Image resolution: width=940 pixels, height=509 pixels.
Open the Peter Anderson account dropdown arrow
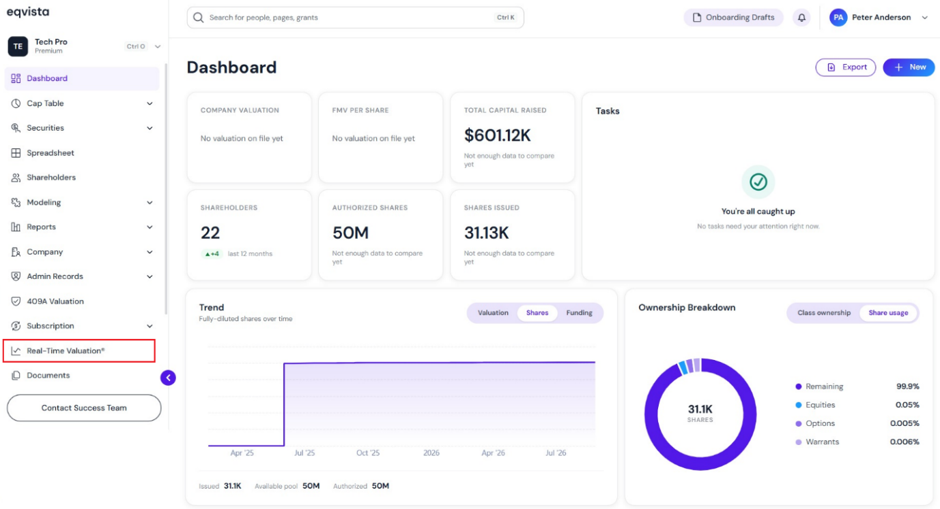click(924, 17)
